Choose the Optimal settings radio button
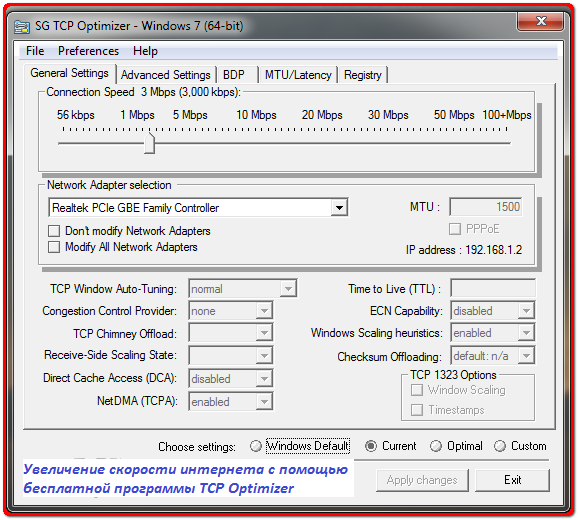 pyautogui.click(x=436, y=446)
